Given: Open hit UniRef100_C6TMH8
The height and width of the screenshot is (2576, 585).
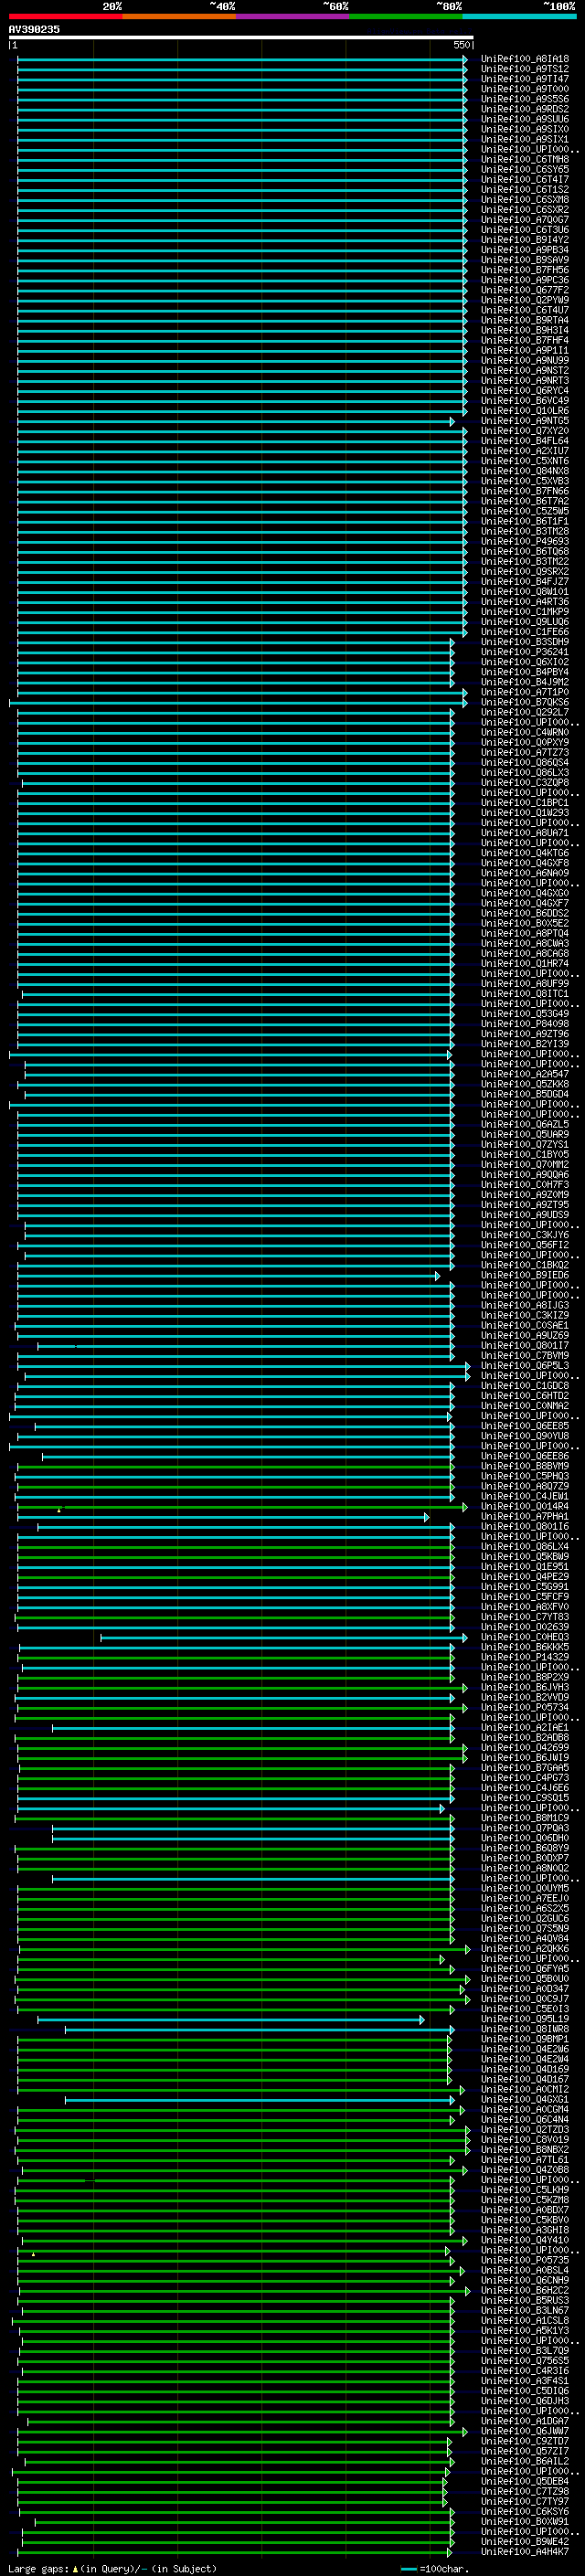Looking at the screenshot, I should coord(525,159).
